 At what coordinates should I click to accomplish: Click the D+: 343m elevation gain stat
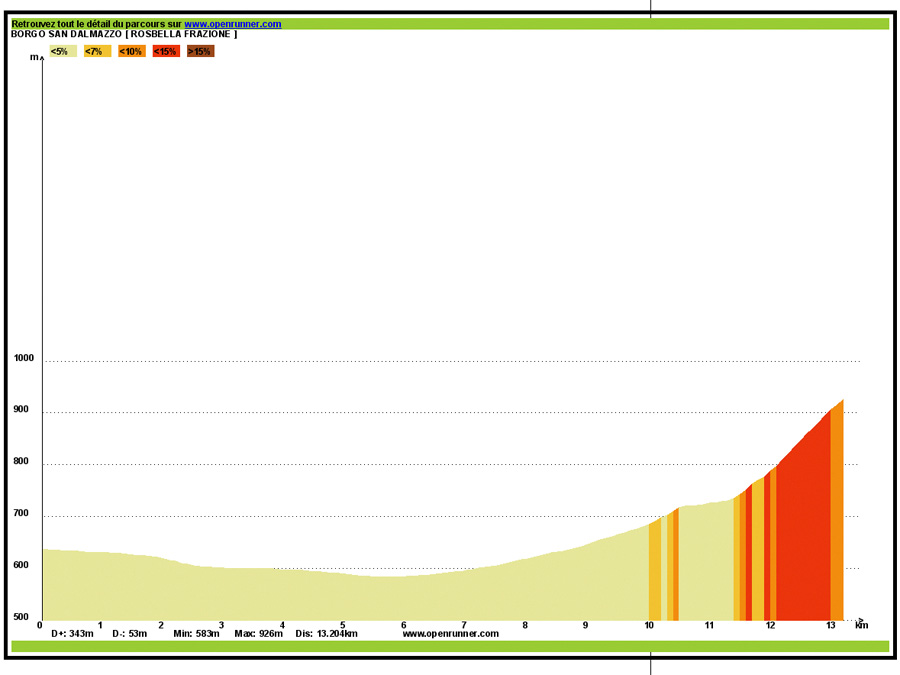72,634
